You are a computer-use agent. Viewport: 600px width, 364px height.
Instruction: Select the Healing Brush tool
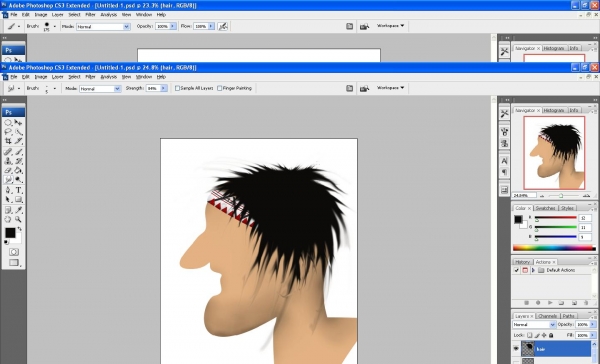(8, 152)
